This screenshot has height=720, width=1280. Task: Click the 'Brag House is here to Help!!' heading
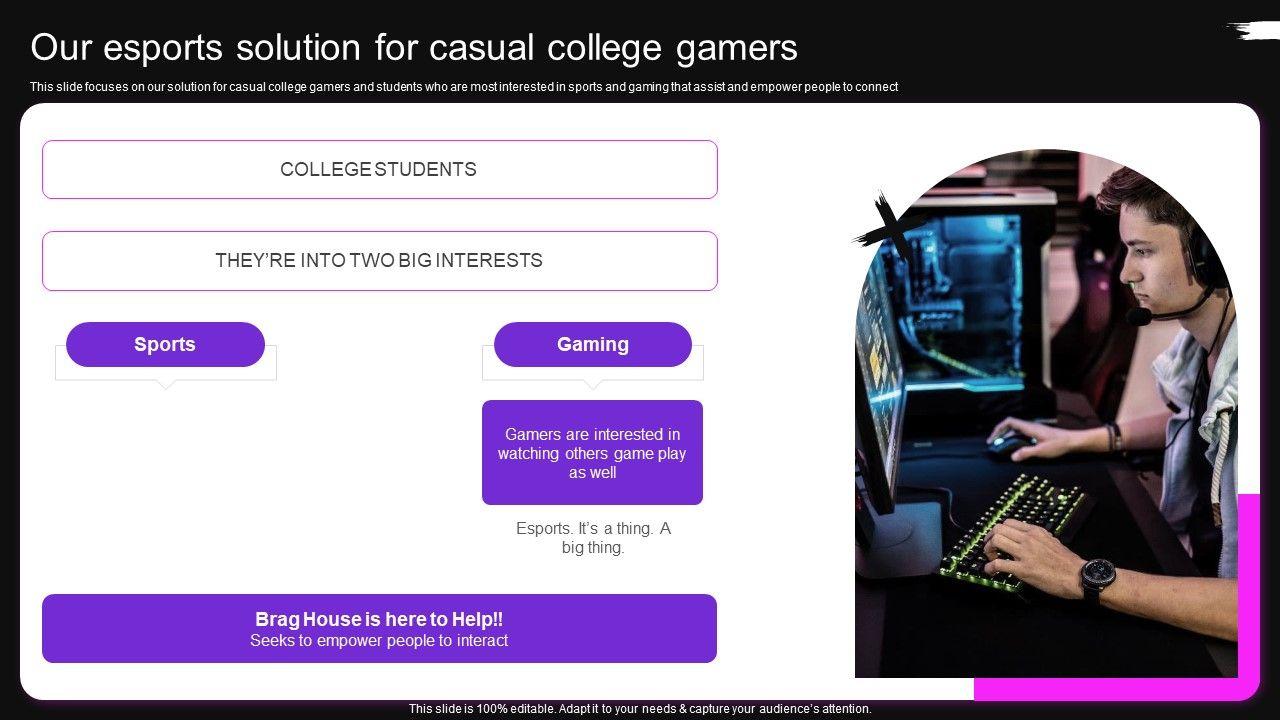[x=379, y=619]
